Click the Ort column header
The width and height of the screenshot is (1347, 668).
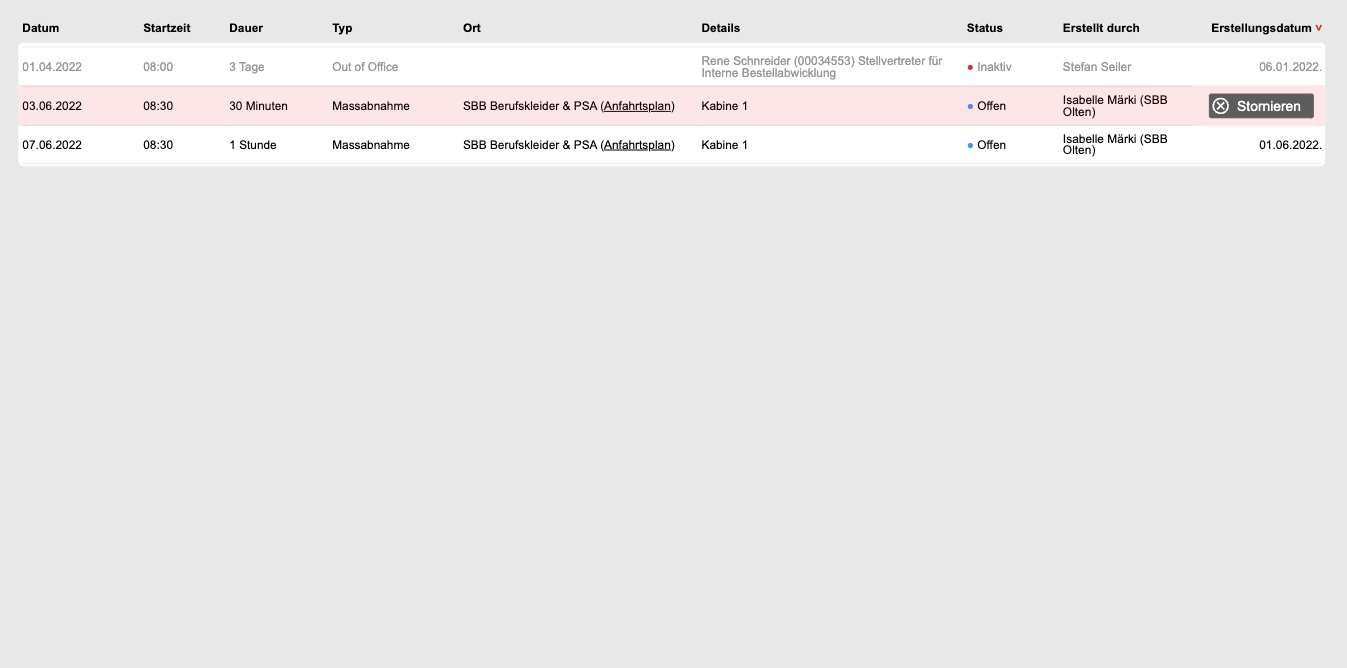pyautogui.click(x=472, y=28)
